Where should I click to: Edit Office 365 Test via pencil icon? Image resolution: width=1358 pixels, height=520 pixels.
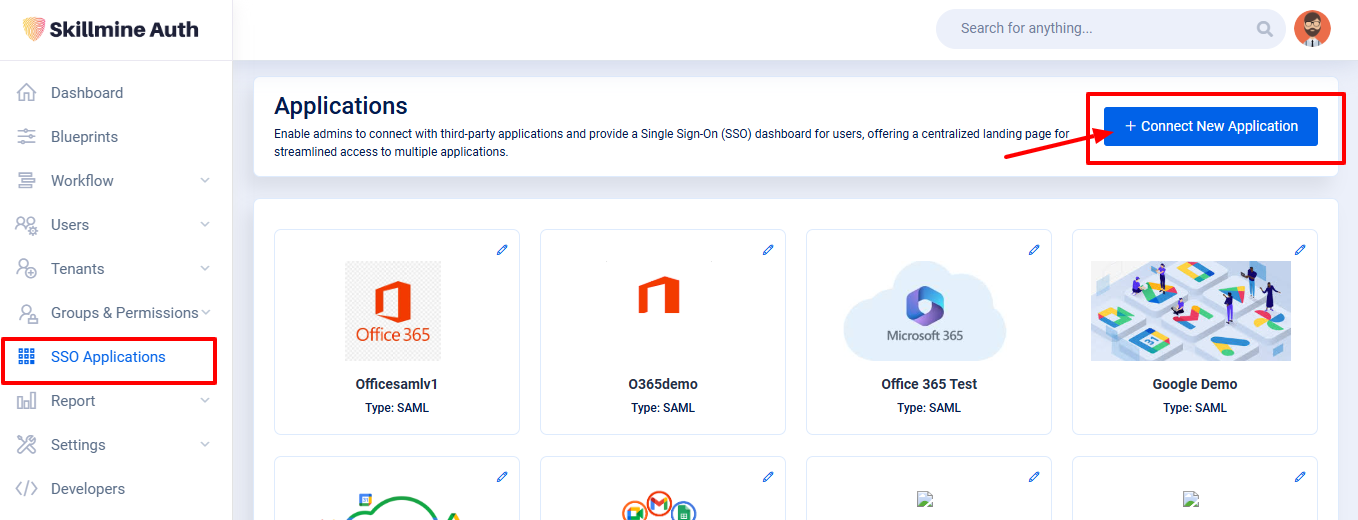(1034, 250)
